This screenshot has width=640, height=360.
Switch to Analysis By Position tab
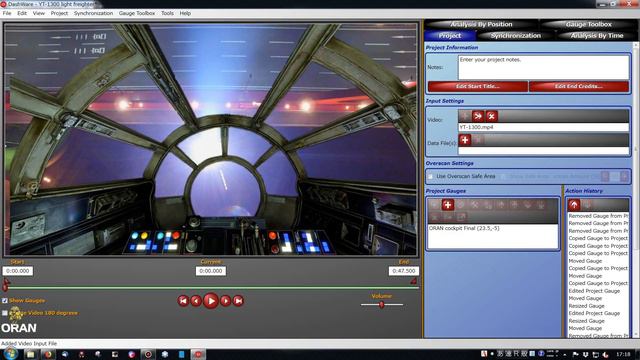click(x=481, y=24)
